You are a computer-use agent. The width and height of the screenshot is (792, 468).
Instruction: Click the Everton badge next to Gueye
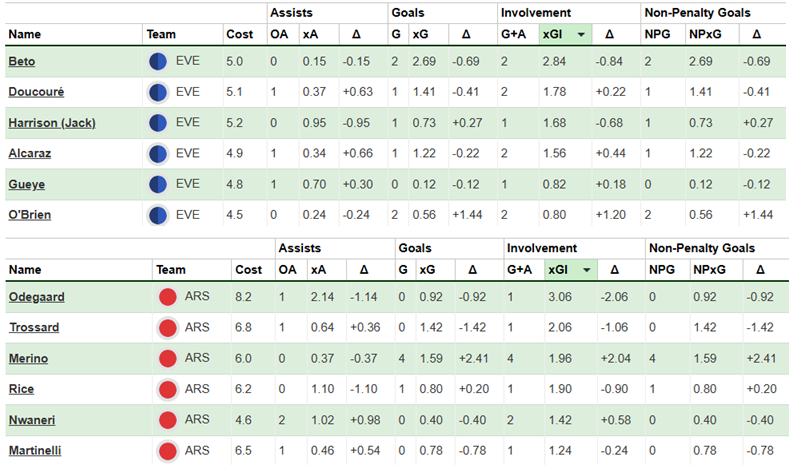click(x=157, y=185)
